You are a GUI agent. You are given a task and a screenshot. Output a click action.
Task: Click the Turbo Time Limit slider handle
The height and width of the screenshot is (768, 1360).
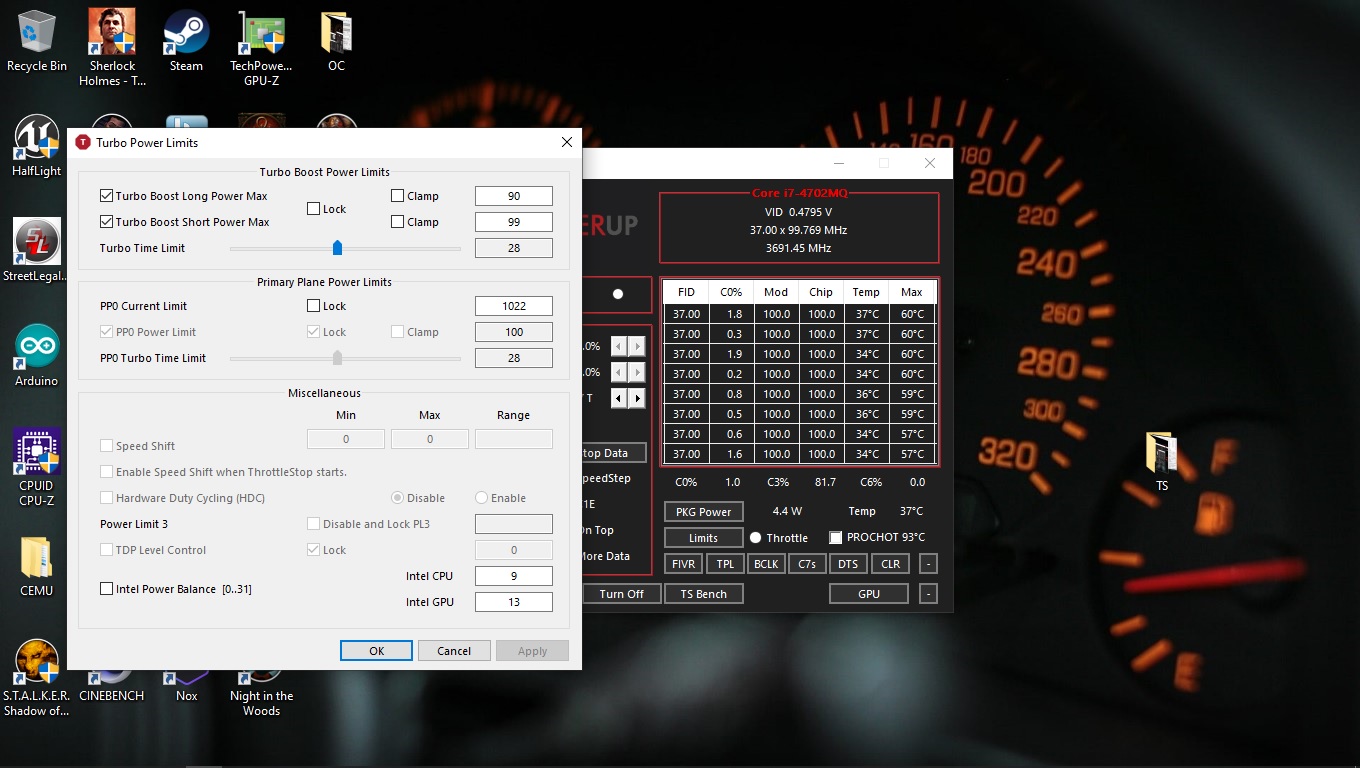(x=337, y=248)
